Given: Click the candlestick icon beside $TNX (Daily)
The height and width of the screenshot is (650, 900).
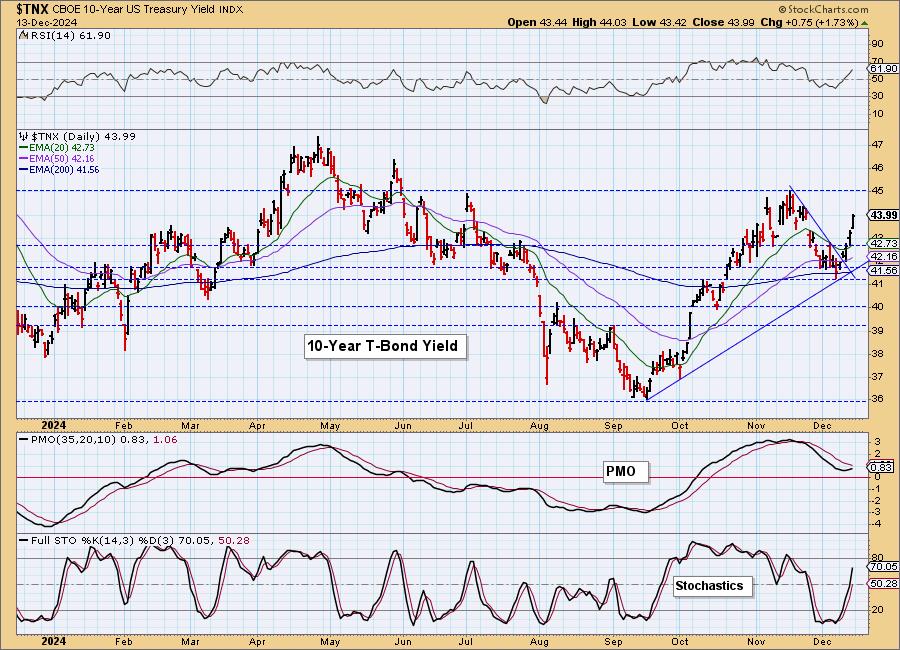Looking at the screenshot, I should point(24,137).
